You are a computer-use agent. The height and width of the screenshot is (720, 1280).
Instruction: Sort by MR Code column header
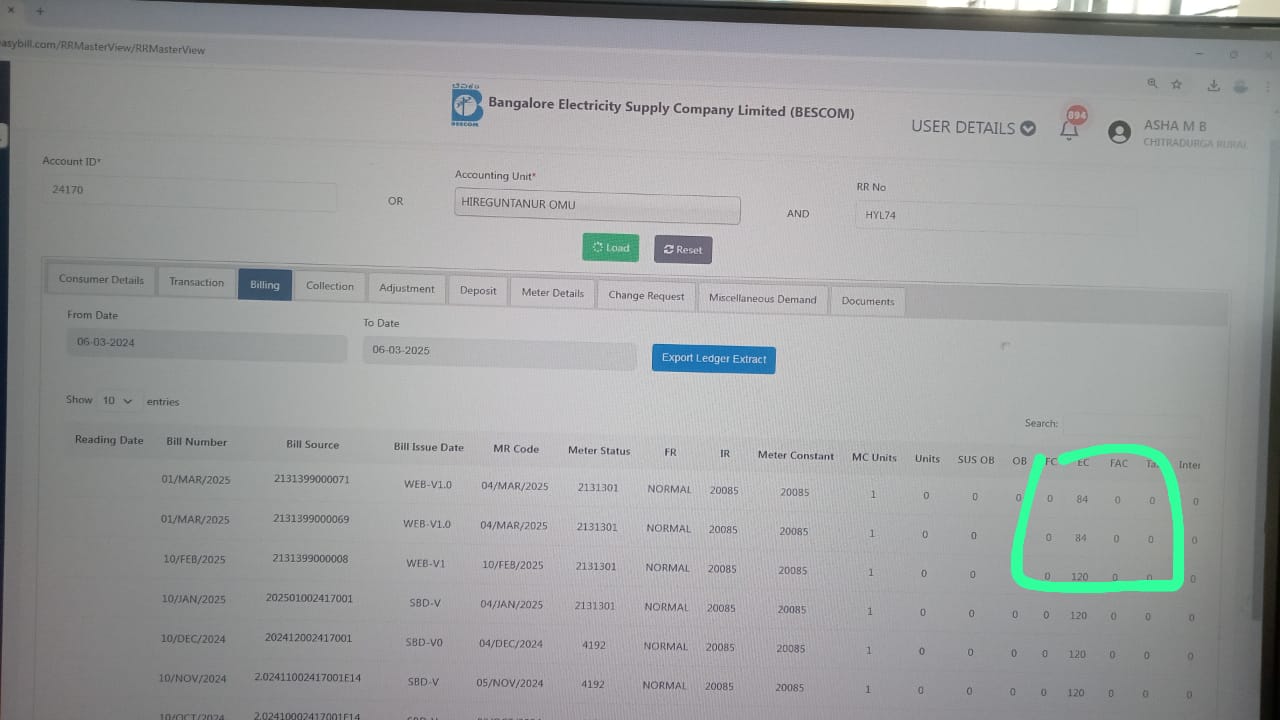tap(516, 449)
